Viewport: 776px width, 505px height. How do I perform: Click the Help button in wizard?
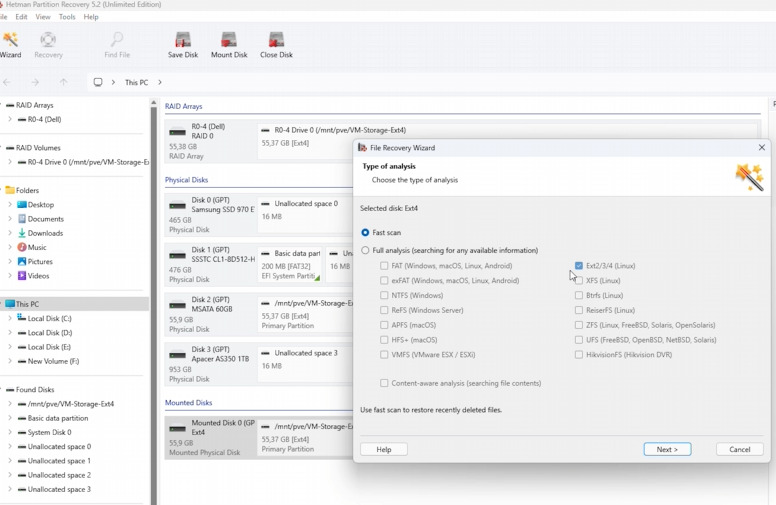point(384,449)
